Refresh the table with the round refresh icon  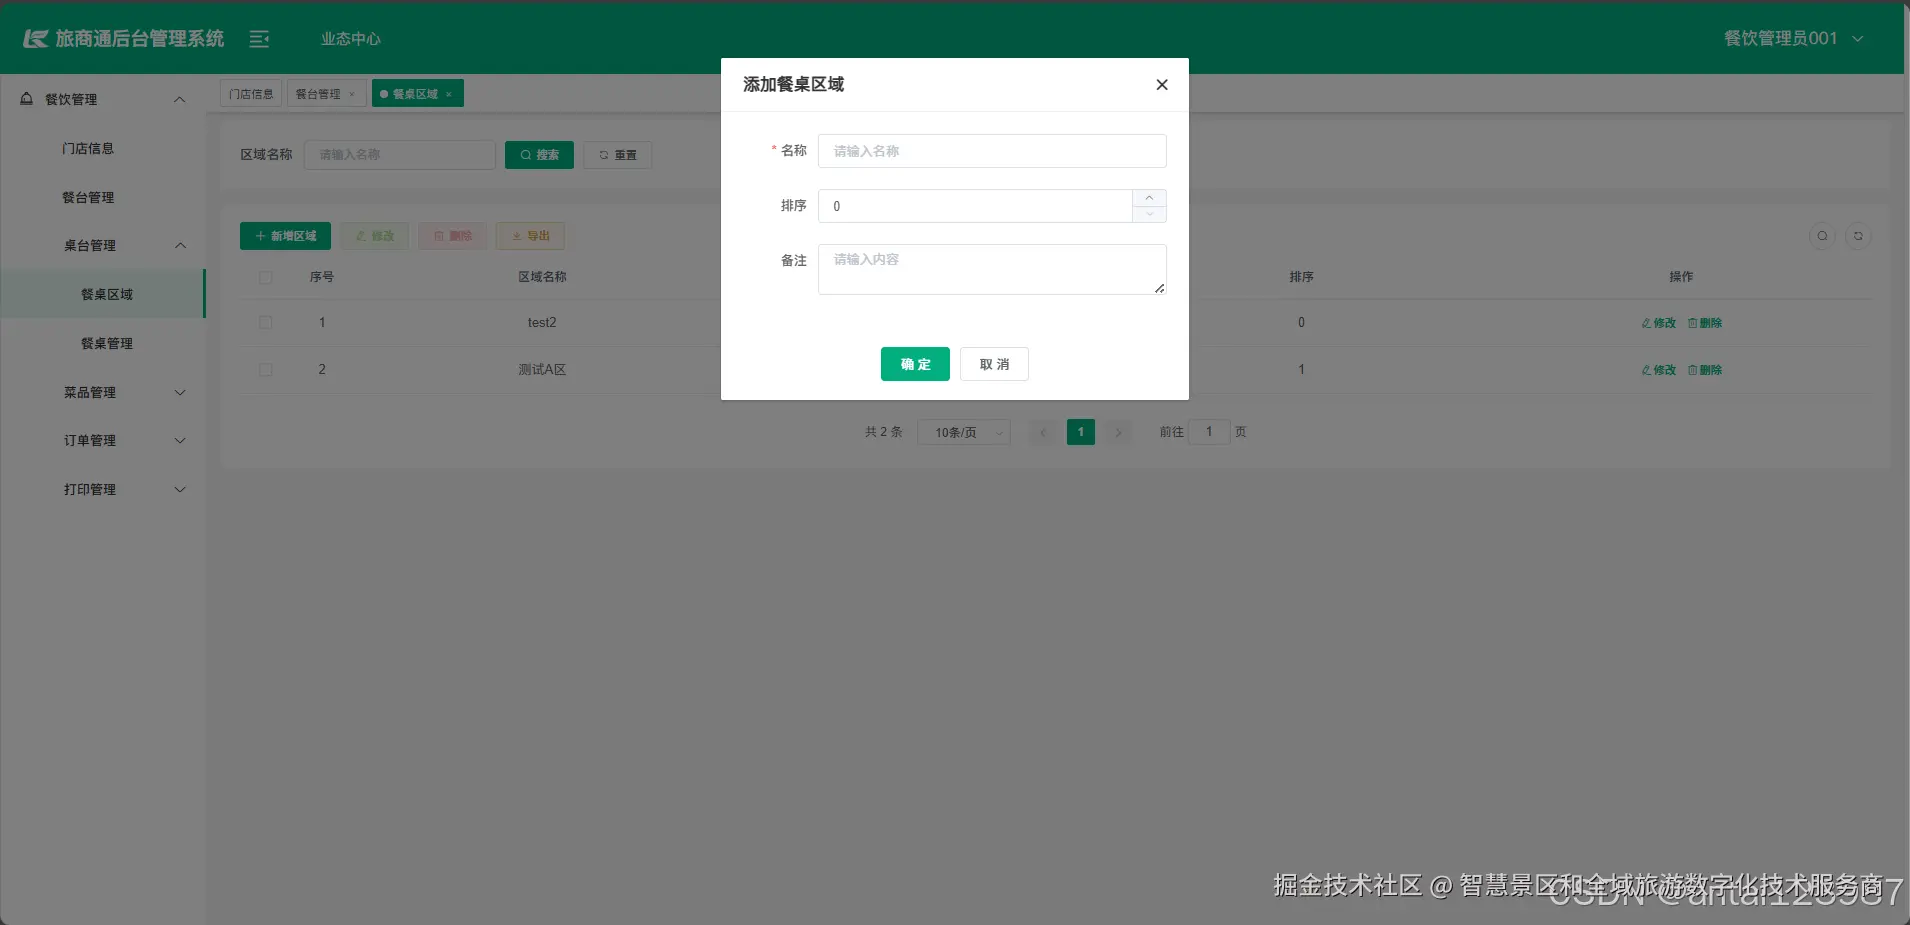1858,236
